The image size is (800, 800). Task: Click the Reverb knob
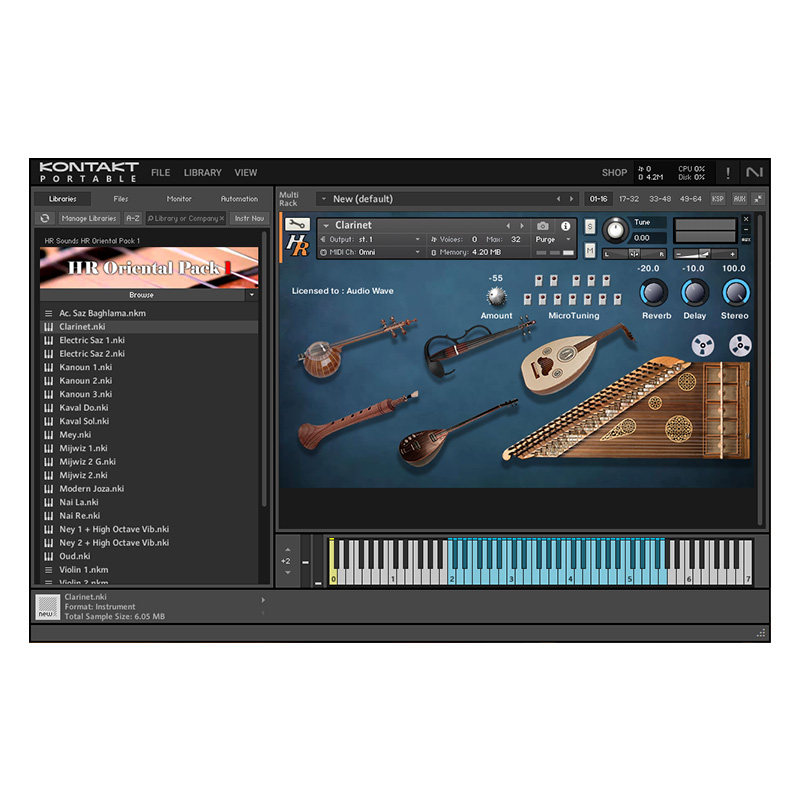[x=654, y=293]
